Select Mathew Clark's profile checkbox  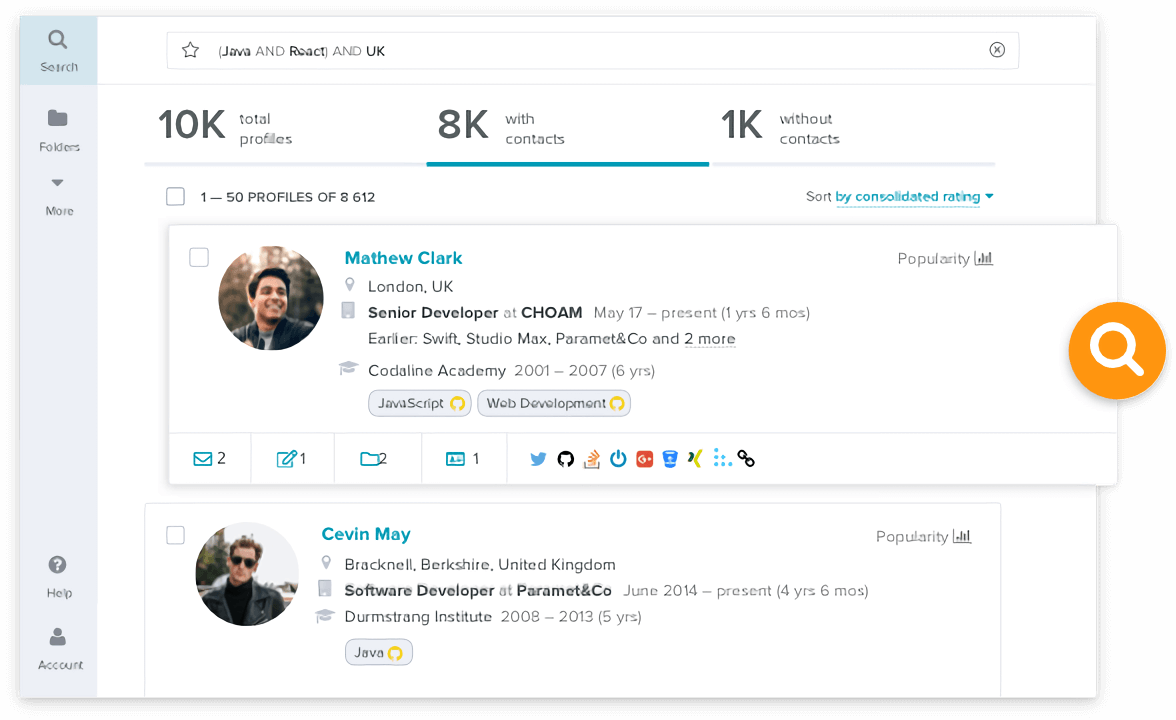(x=198, y=257)
